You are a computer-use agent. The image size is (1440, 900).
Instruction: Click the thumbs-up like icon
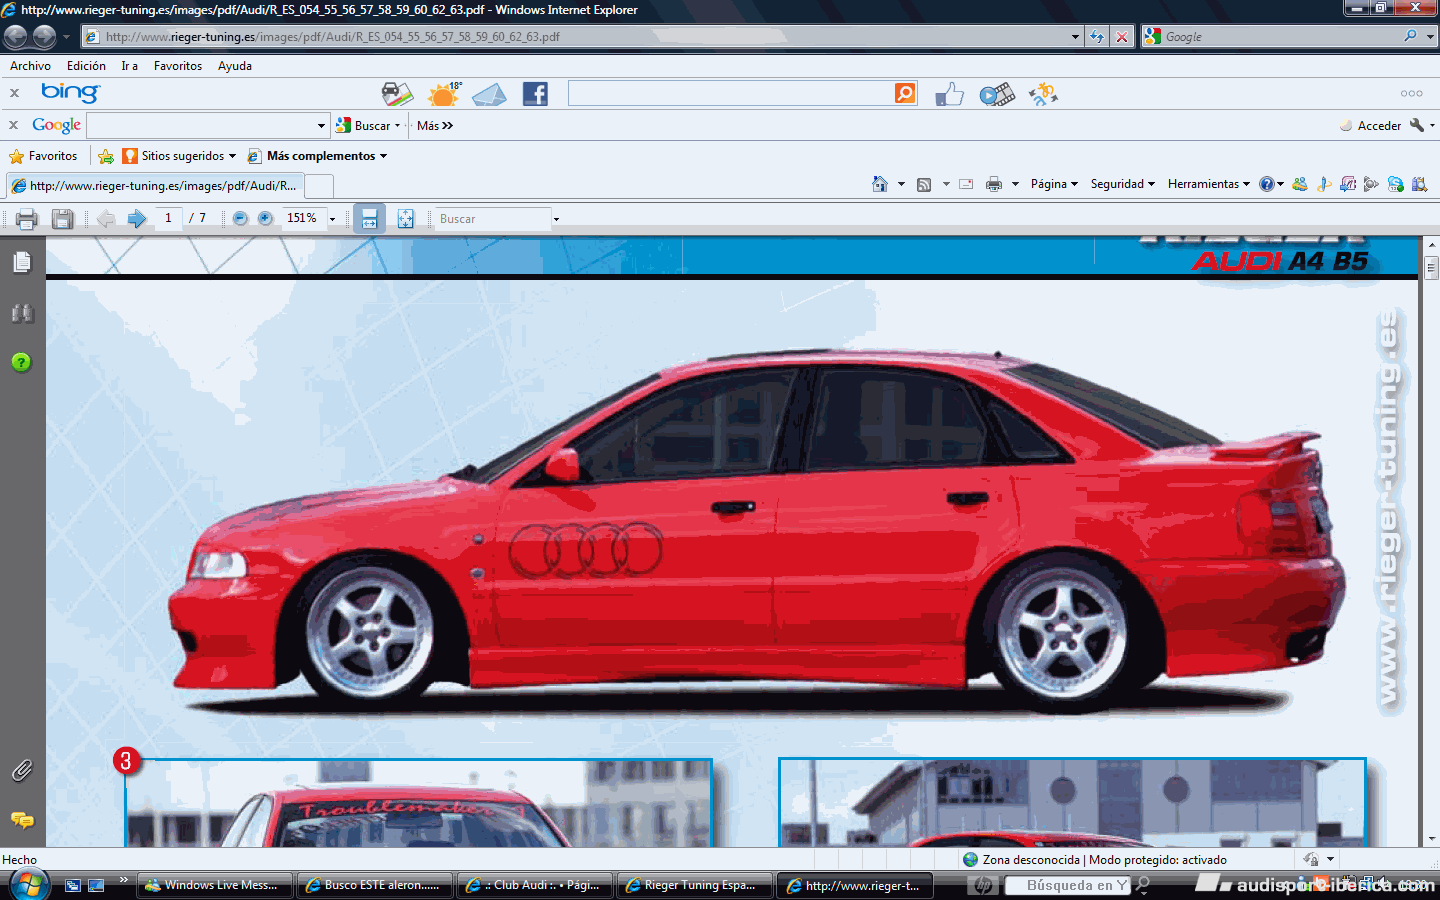(949, 95)
